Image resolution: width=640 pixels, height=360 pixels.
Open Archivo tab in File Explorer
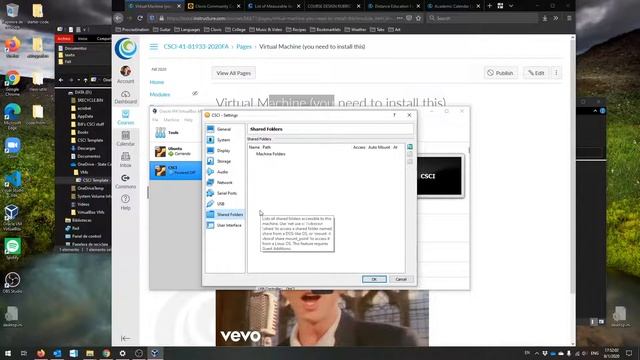[64, 38]
